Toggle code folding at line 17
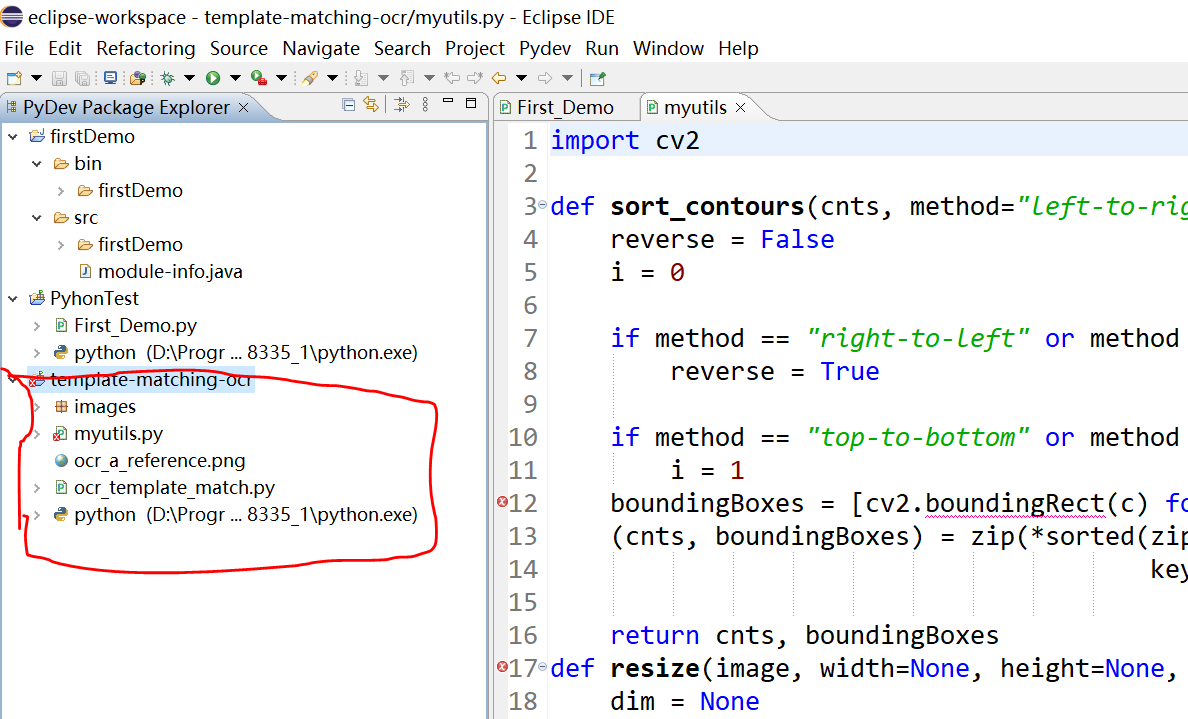This screenshot has height=719, width=1188. pos(542,667)
